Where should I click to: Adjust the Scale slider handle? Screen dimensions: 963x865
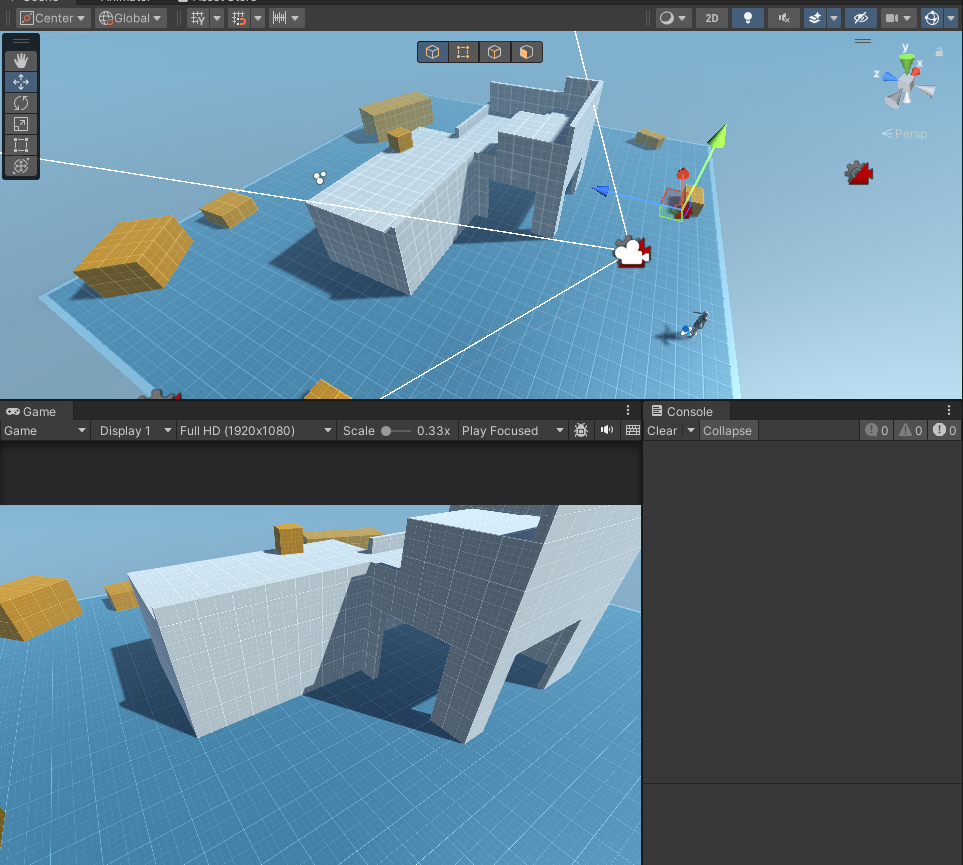386,431
